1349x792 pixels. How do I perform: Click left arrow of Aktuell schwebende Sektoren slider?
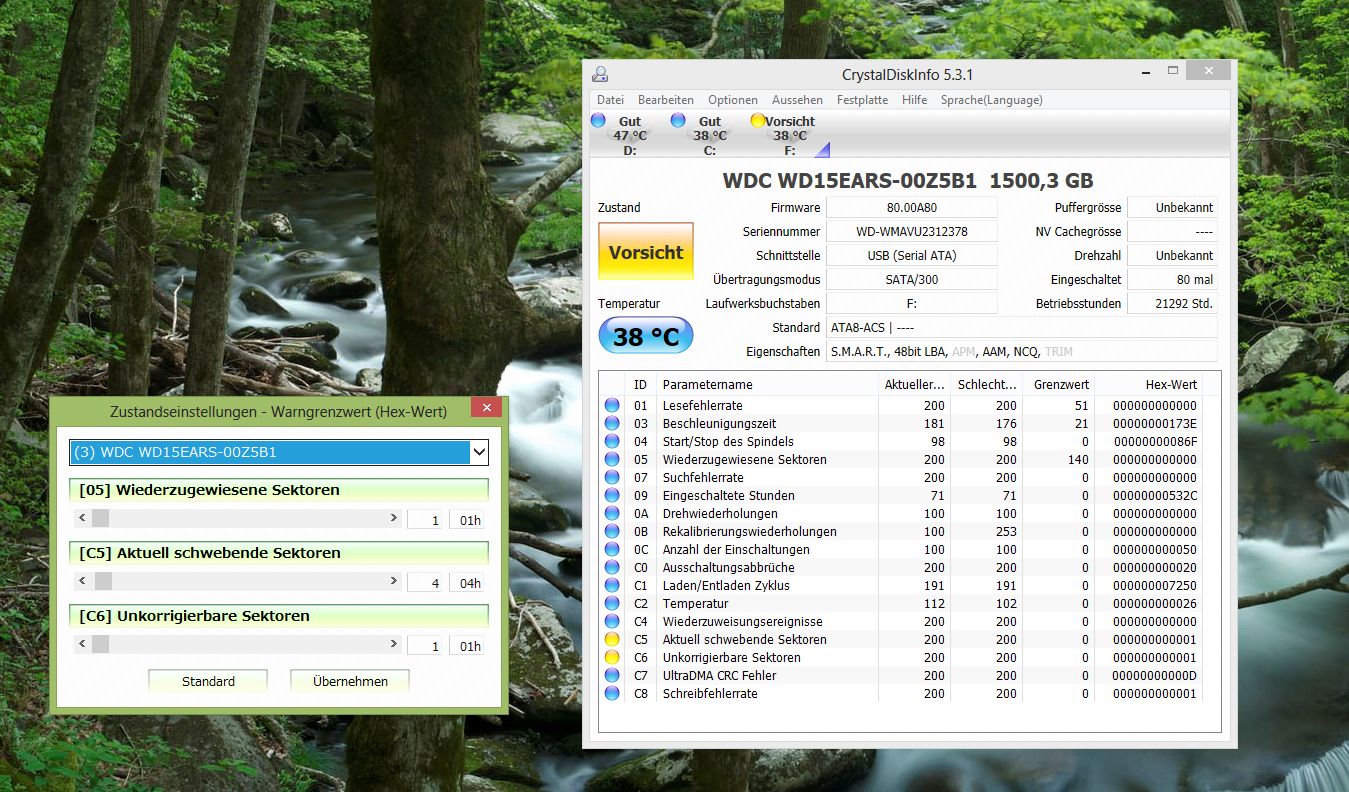(x=81, y=581)
